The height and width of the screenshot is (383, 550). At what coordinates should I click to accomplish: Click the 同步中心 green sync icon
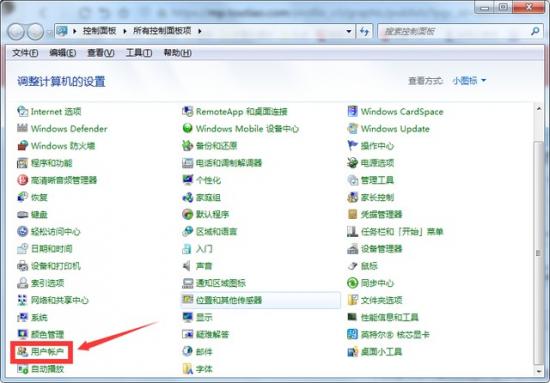[x=353, y=283]
